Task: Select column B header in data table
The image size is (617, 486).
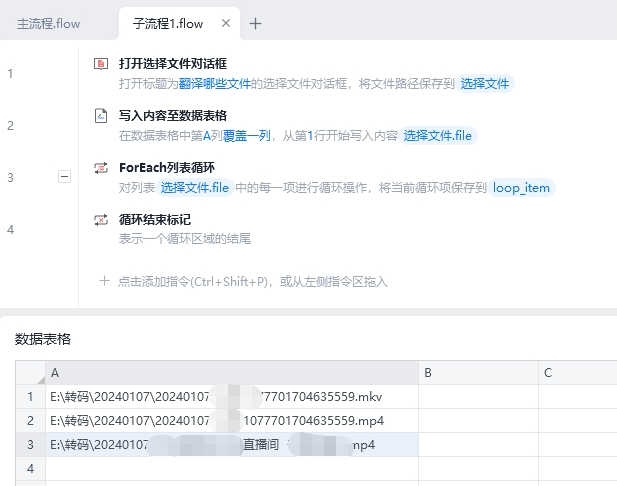Action: tap(478, 373)
